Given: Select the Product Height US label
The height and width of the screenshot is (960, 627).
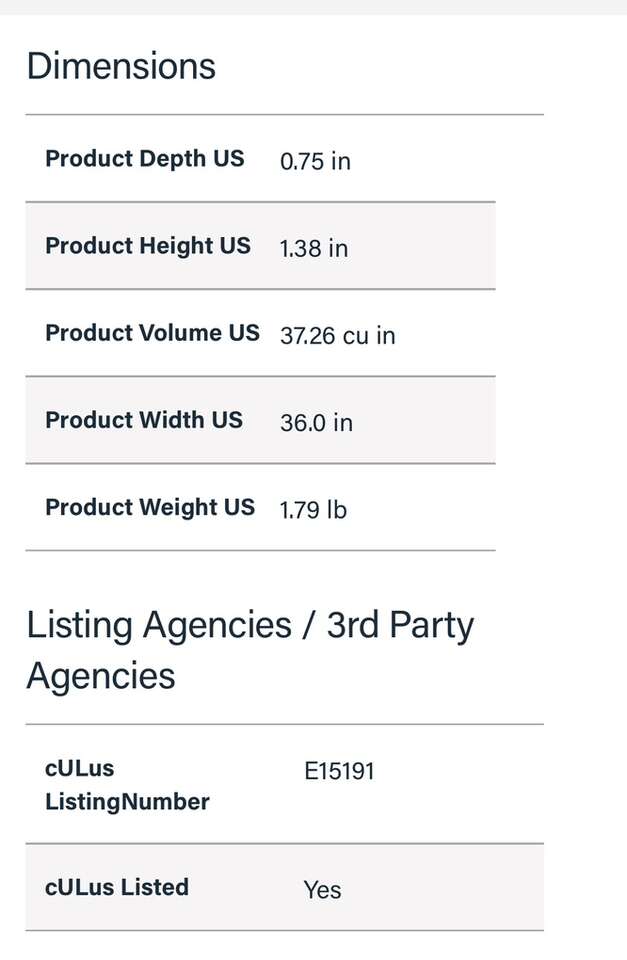Looking at the screenshot, I should pyautogui.click(x=148, y=246).
